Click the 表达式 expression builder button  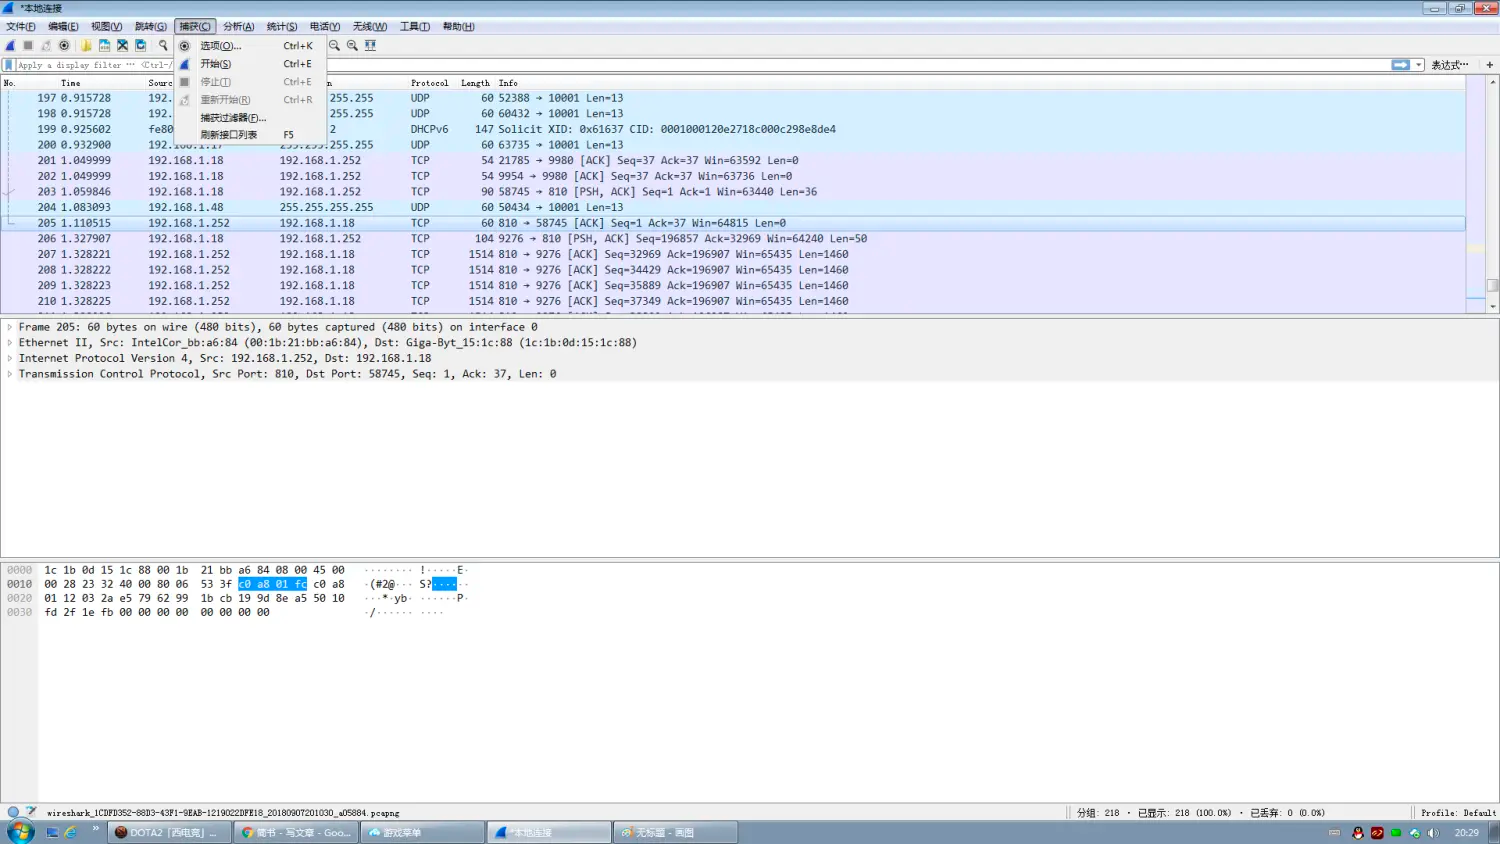(x=1450, y=64)
